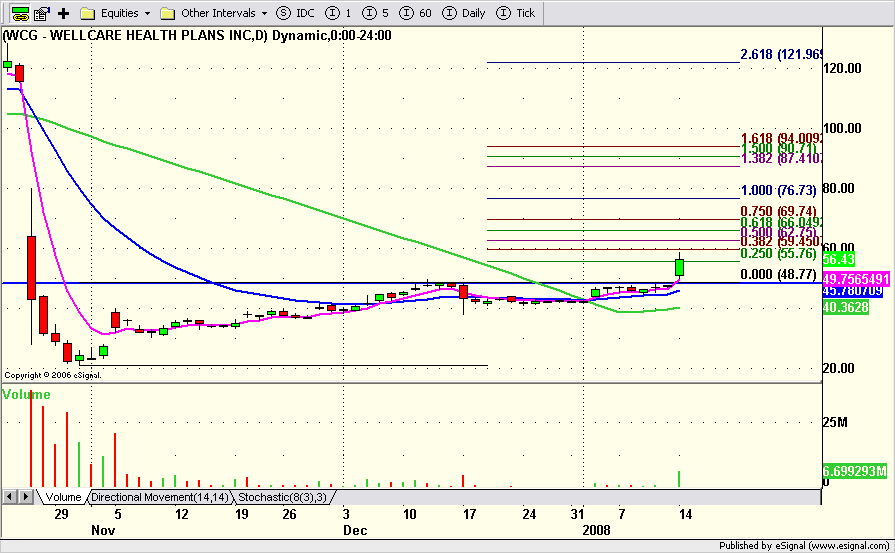Open the Volume study tab
Screen dimensions: 895x553
63,497
